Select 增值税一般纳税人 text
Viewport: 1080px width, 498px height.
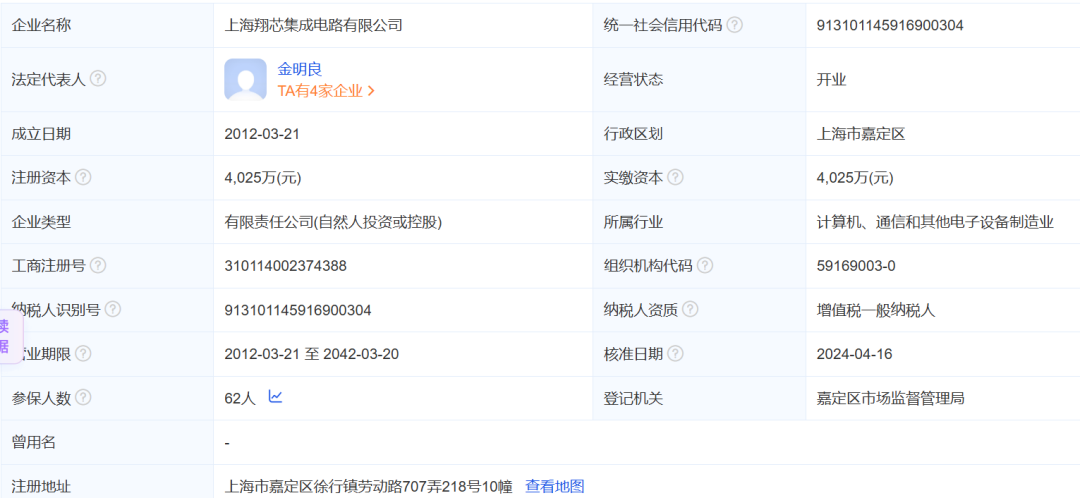click(x=875, y=311)
